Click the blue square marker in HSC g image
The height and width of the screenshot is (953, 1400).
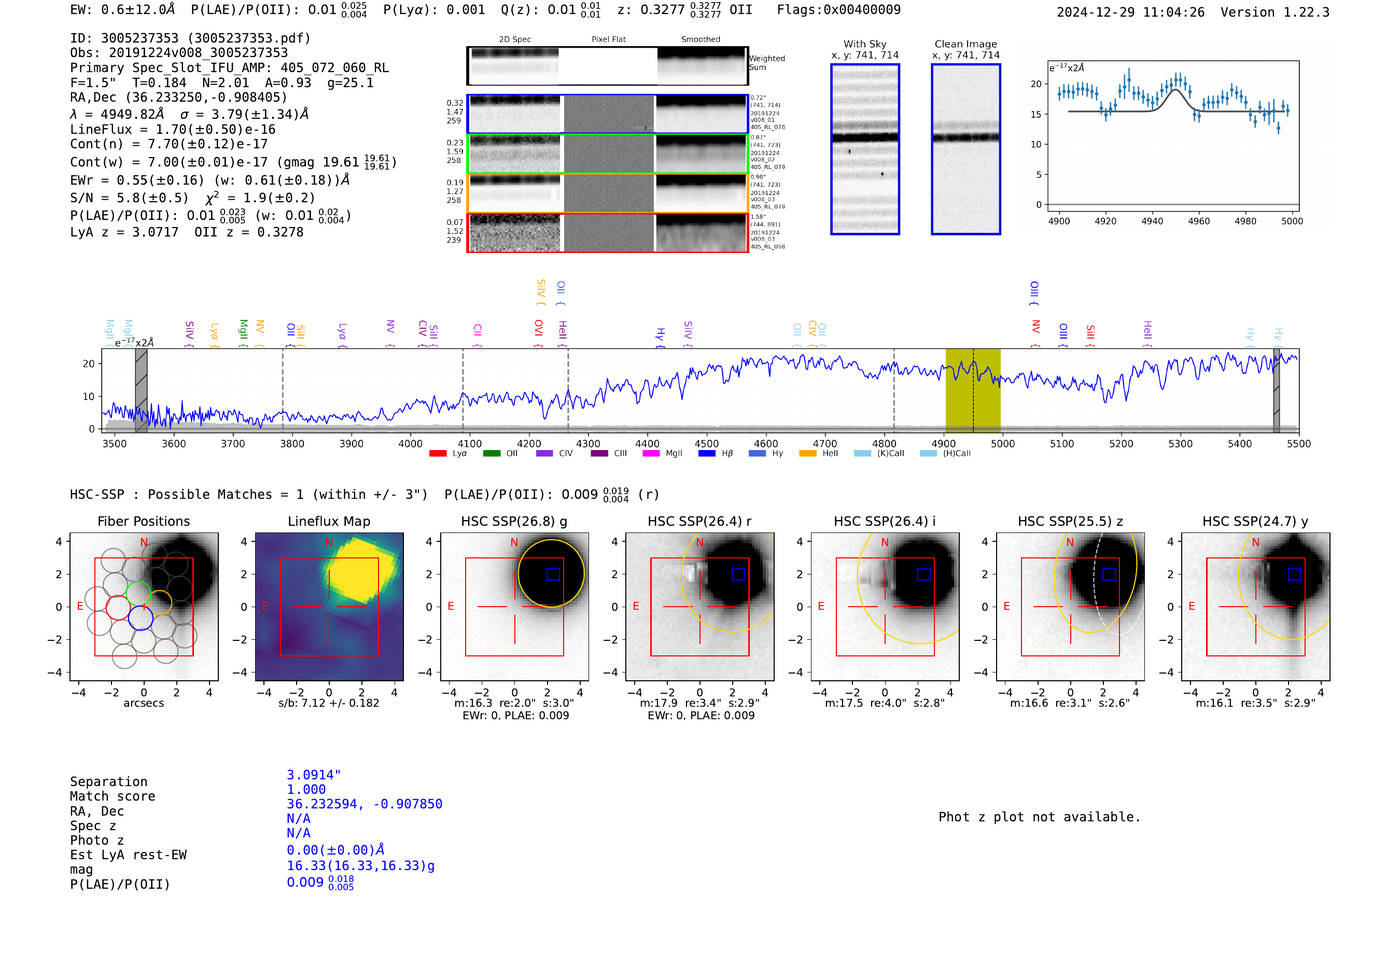[x=553, y=574]
